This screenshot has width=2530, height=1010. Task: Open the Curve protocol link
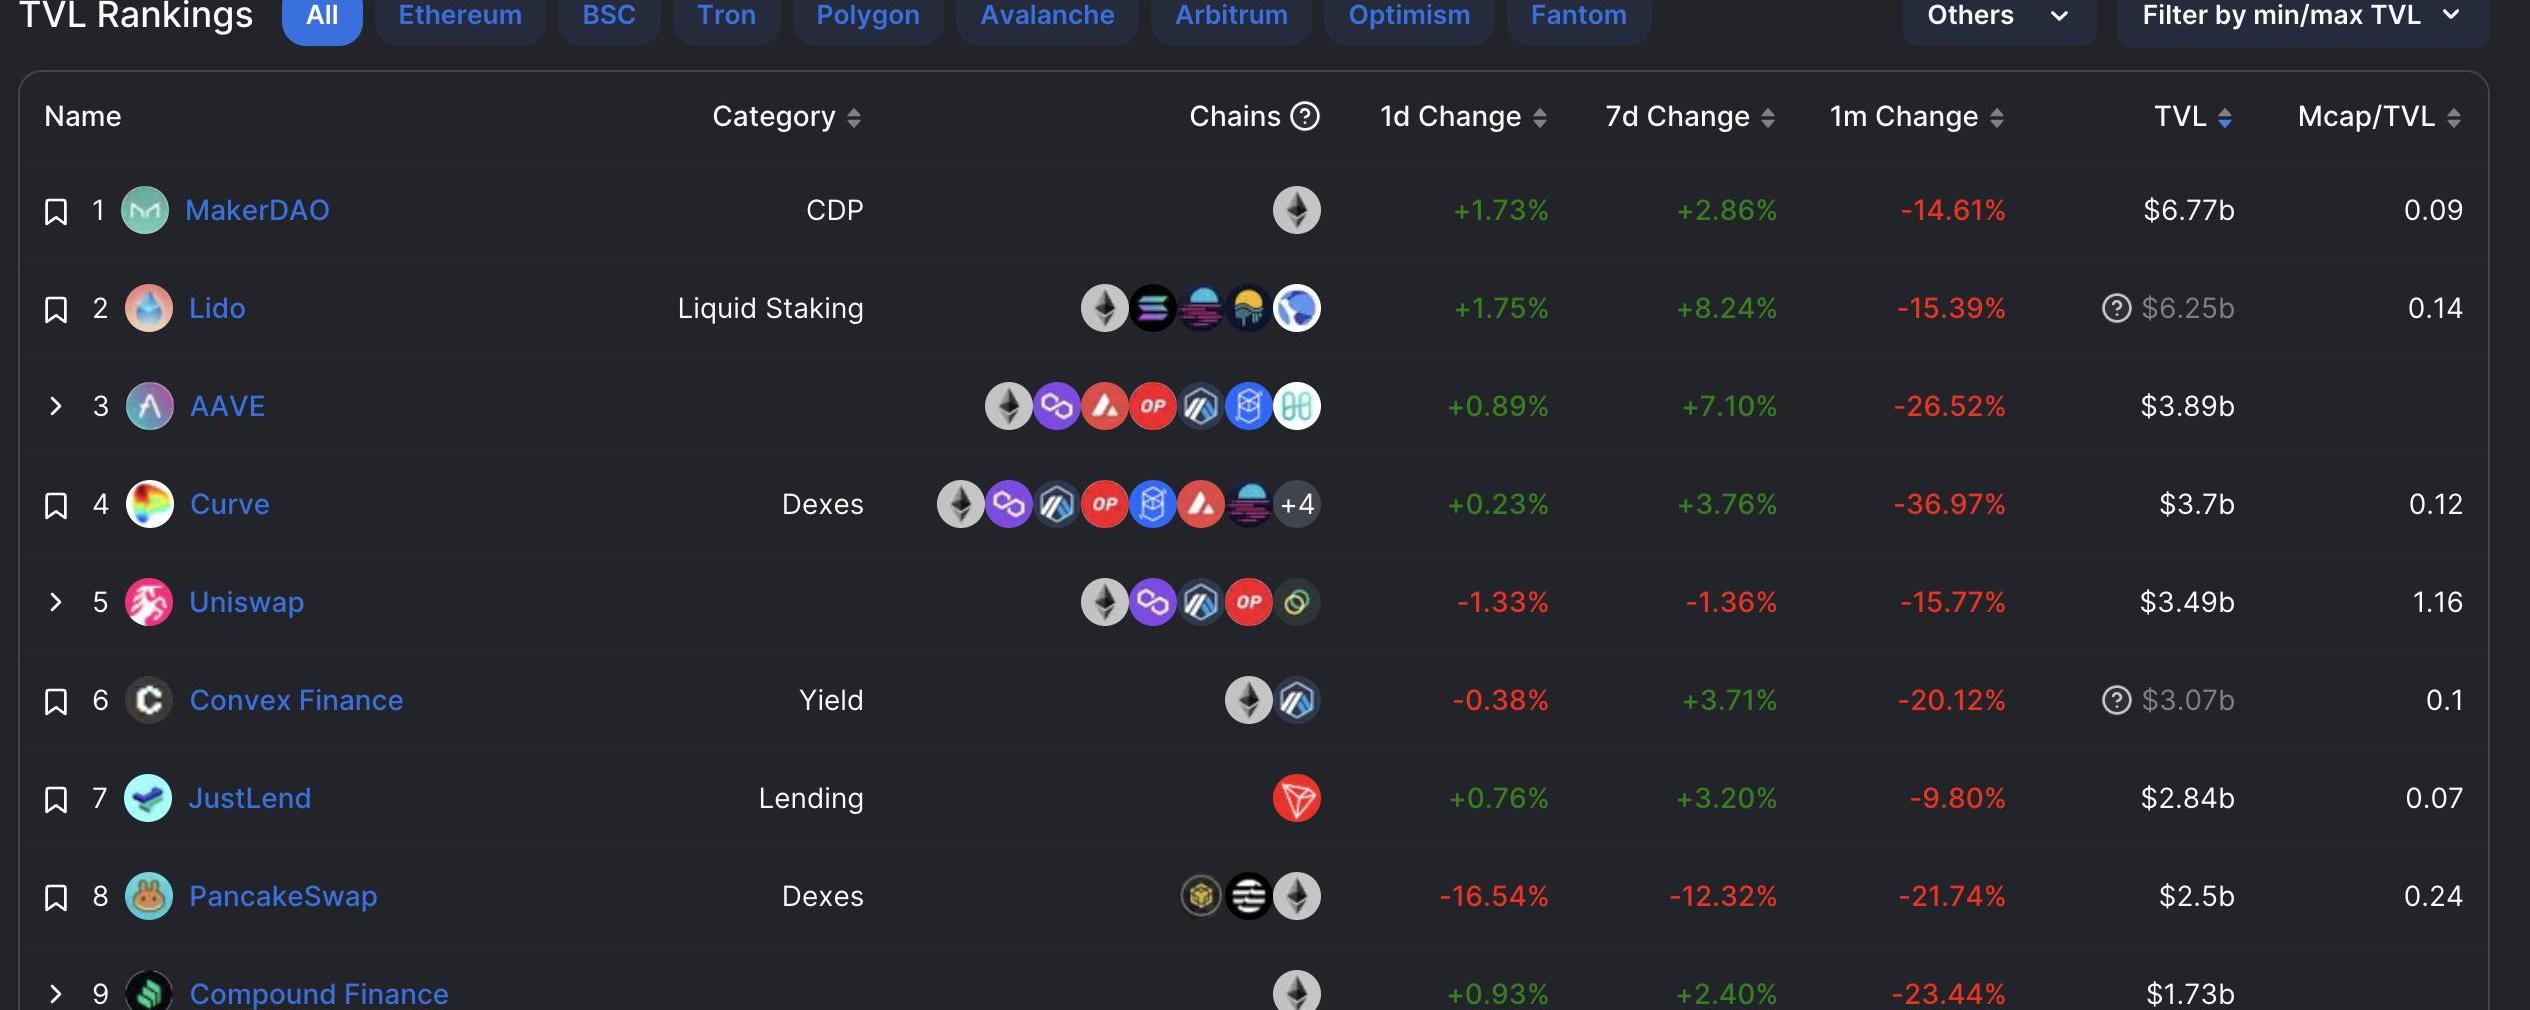230,504
